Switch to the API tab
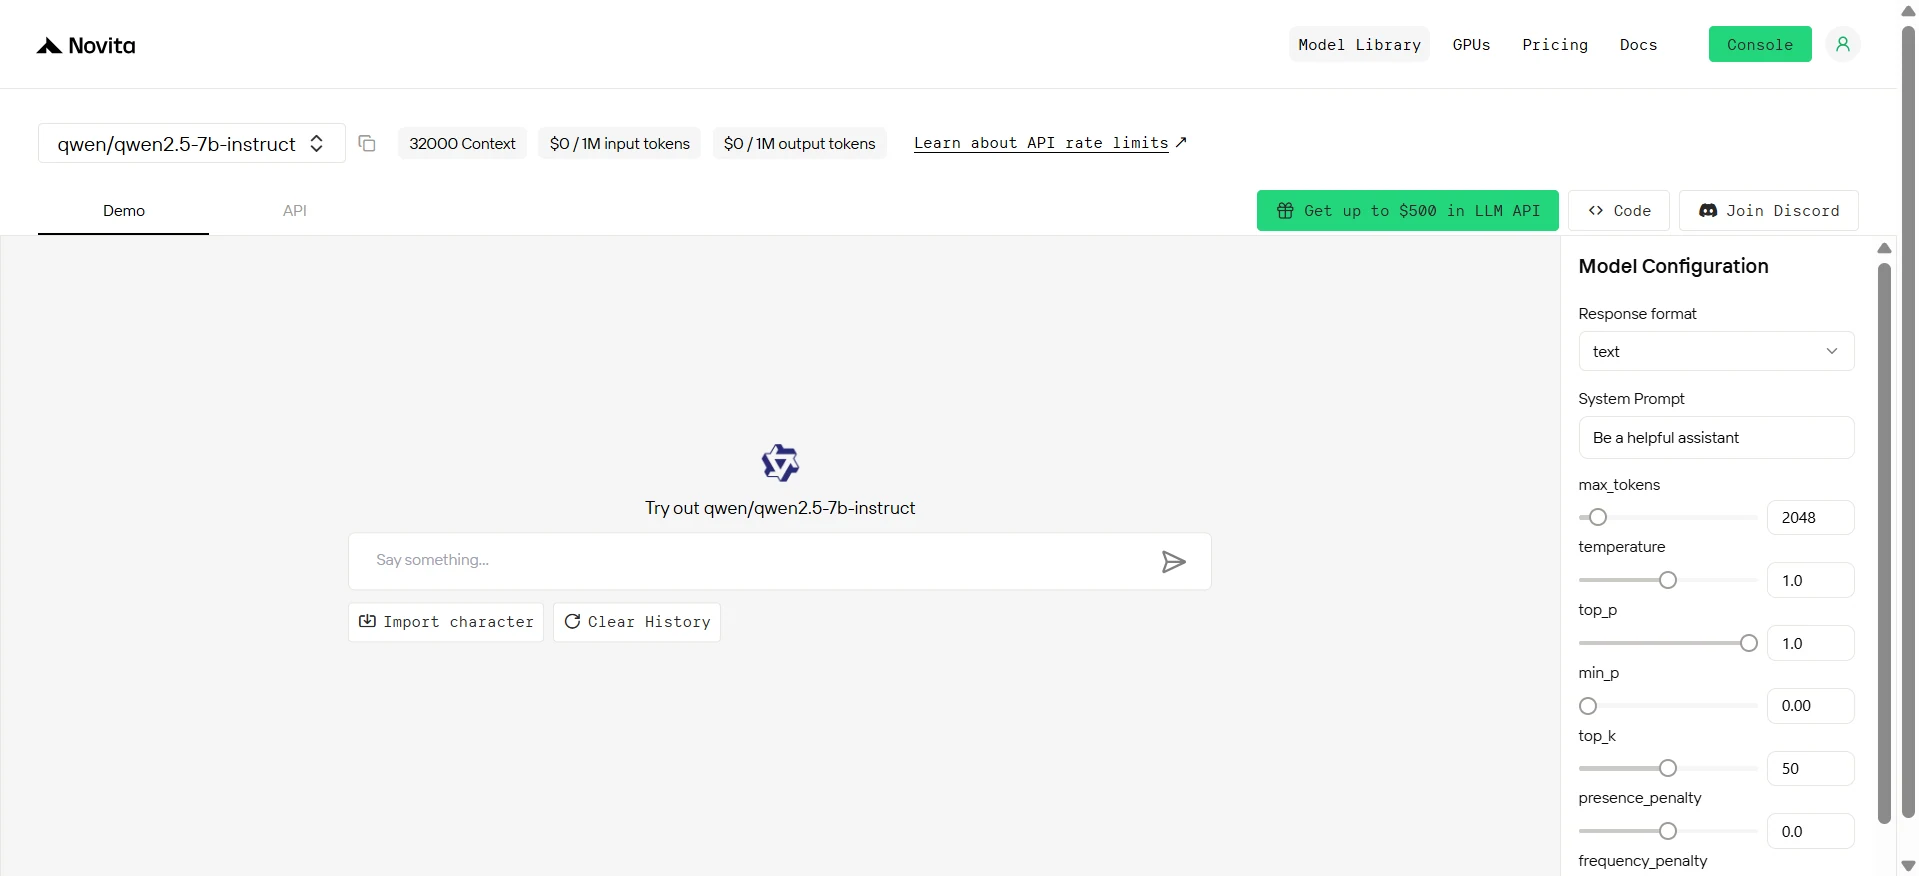The width and height of the screenshot is (1919, 876). pos(294,211)
